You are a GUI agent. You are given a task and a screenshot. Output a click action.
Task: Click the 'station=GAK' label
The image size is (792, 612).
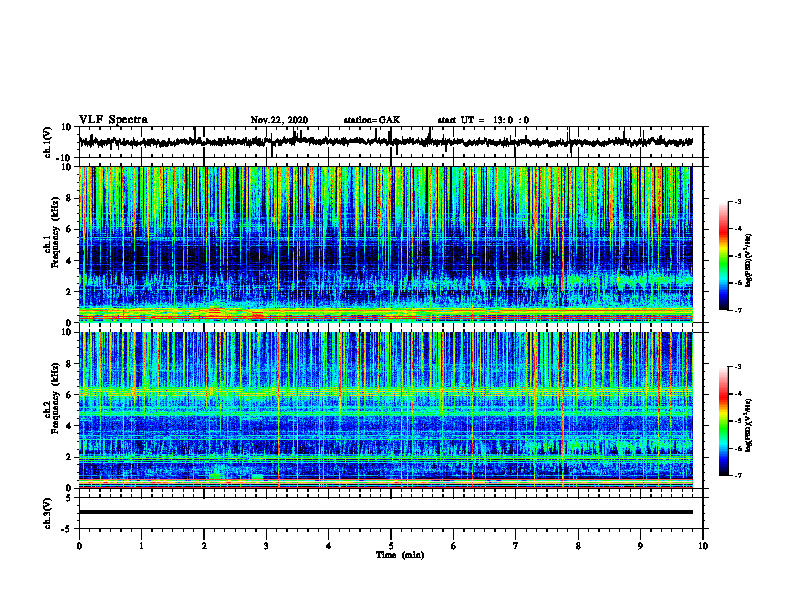coord(372,120)
